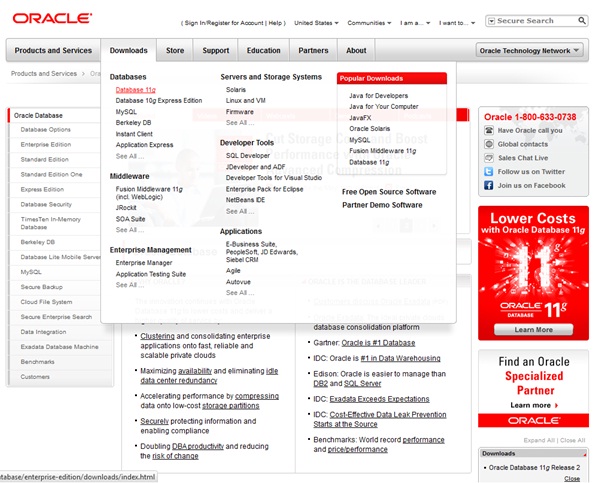Image resolution: width=602 pixels, height=483 pixels.
Task: Click Close All in the right panel
Action: [572, 440]
